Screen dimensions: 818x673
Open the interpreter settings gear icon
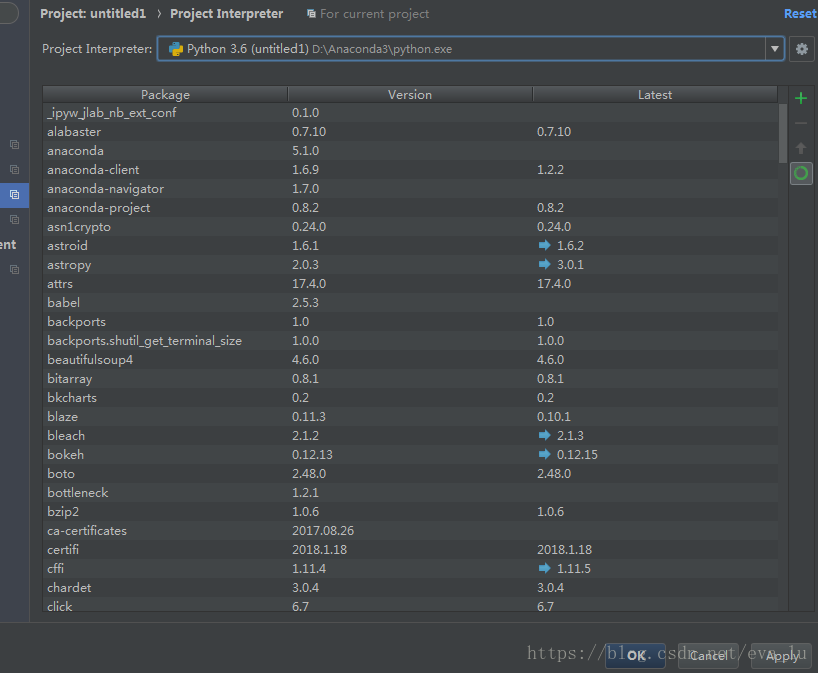point(802,49)
